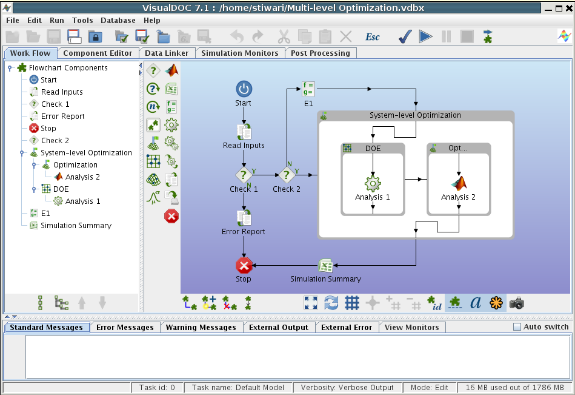Click the blue Run play arrow icon
This screenshot has height=395, width=575.
pyautogui.click(x=425, y=37)
